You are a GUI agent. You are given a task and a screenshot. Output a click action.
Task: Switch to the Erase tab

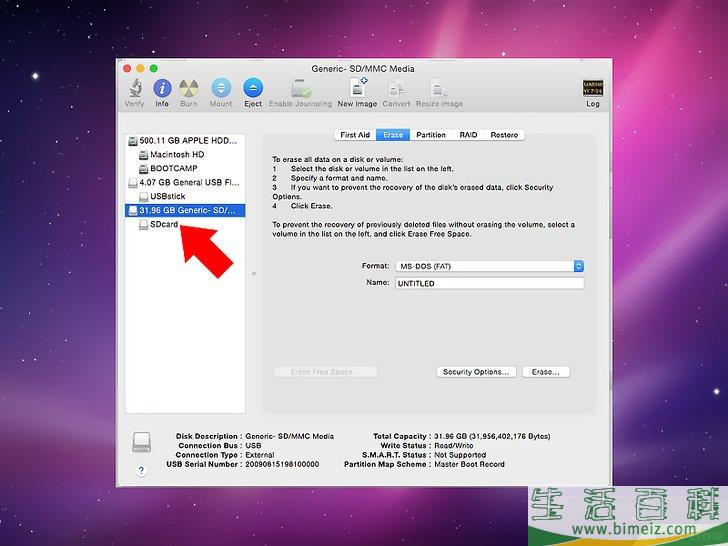pyautogui.click(x=393, y=135)
